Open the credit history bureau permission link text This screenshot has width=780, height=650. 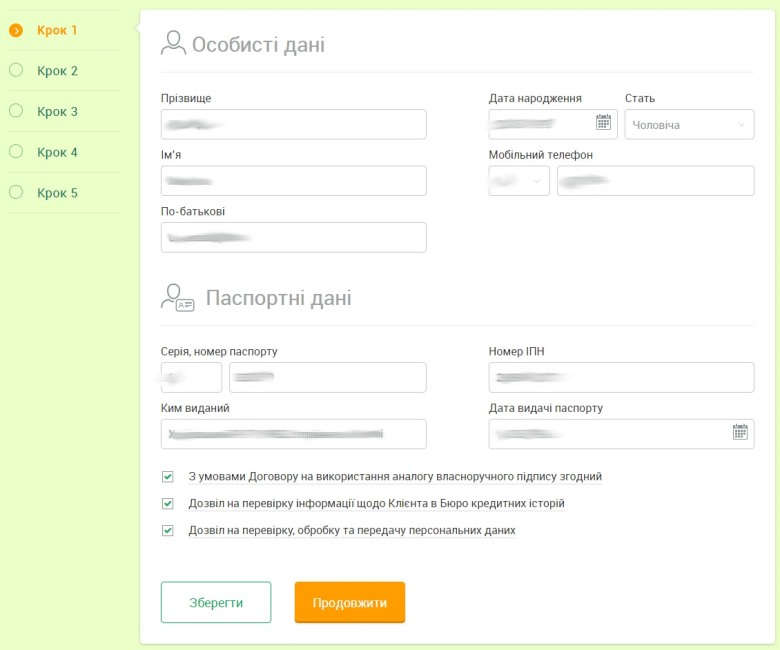pos(377,503)
